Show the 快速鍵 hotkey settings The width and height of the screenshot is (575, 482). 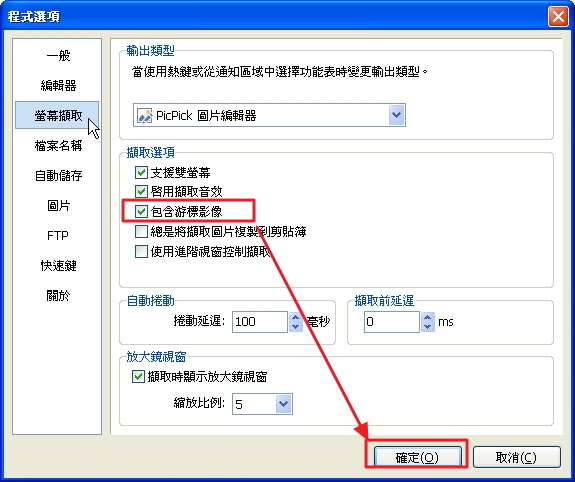pyautogui.click(x=58, y=265)
